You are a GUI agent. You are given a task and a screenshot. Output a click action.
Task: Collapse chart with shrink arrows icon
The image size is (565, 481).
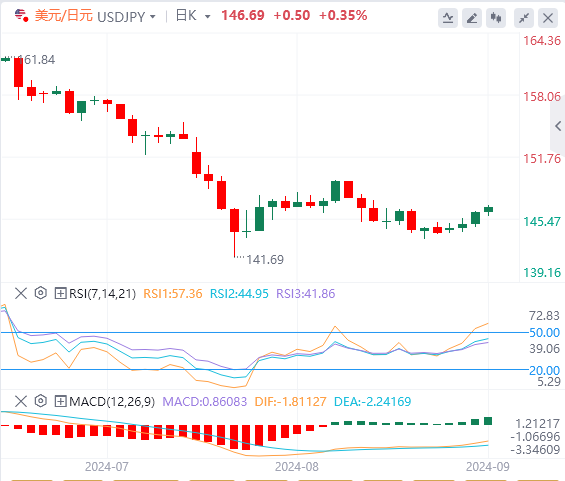(x=524, y=18)
